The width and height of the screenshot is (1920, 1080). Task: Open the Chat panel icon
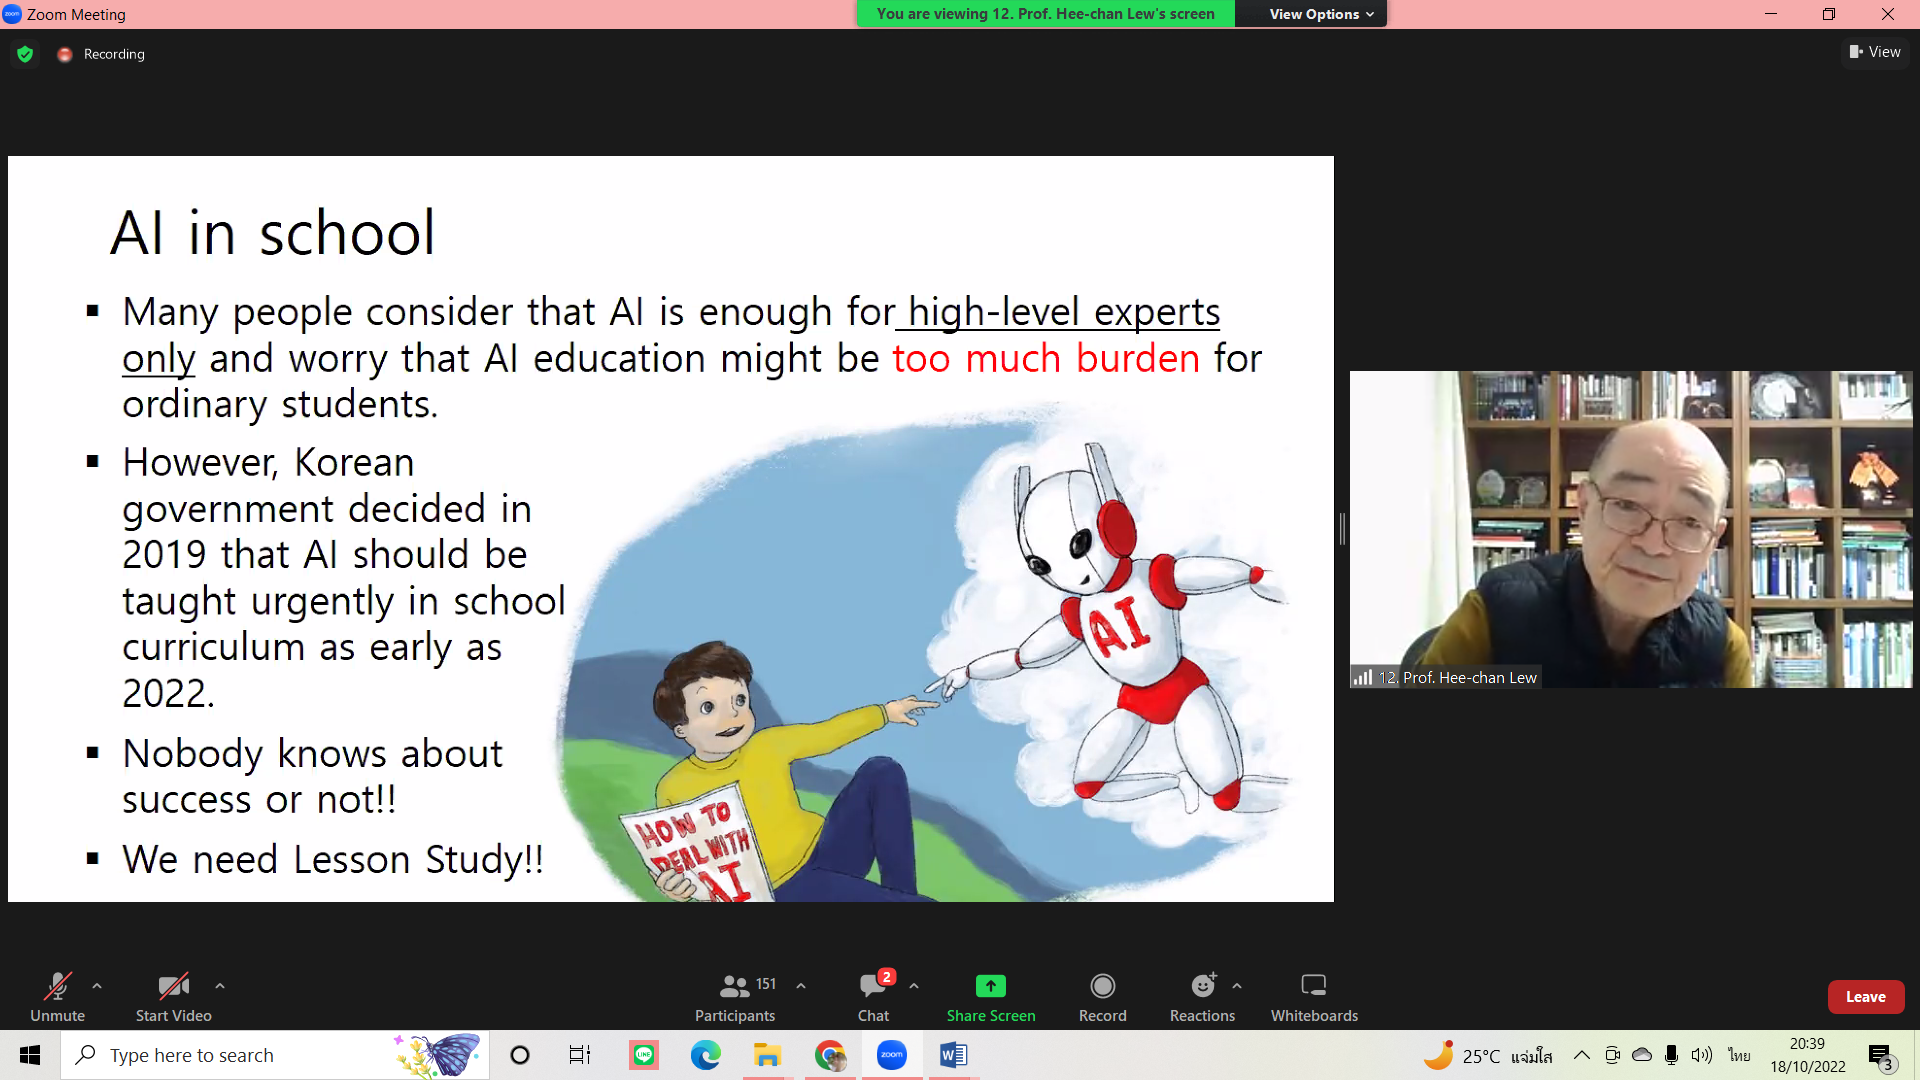point(872,987)
